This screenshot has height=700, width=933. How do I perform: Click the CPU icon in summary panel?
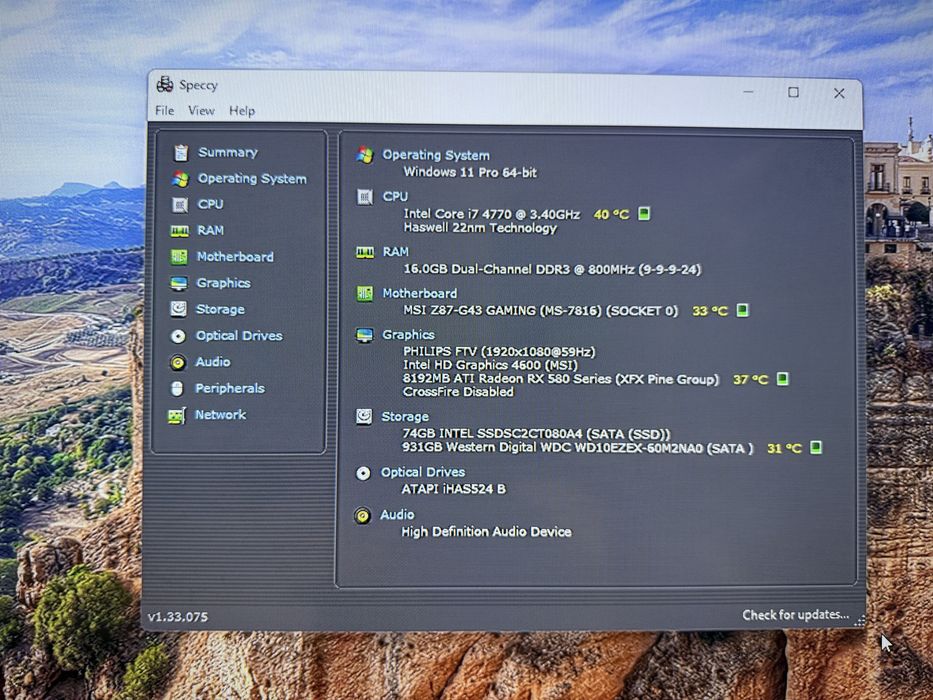tap(364, 196)
